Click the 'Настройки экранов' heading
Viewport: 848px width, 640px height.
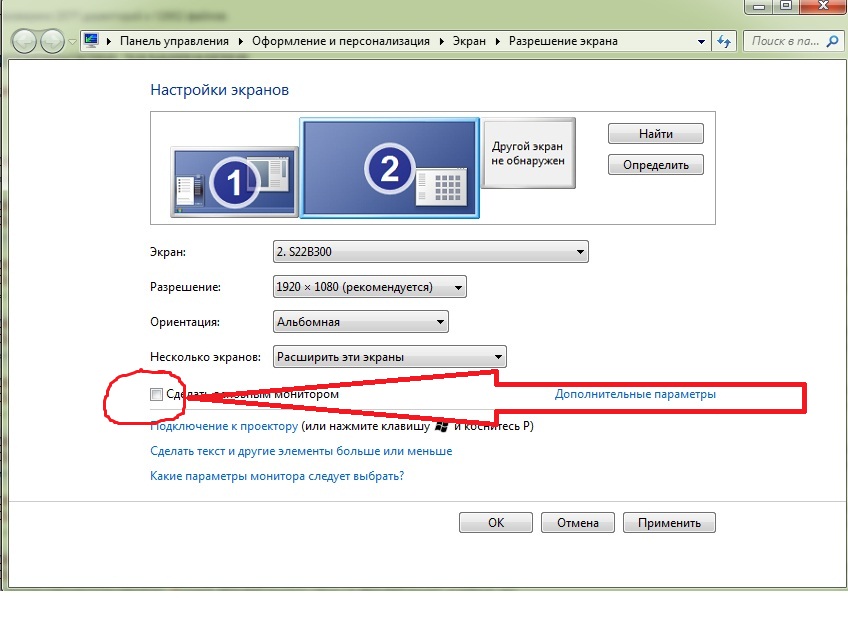pos(220,89)
